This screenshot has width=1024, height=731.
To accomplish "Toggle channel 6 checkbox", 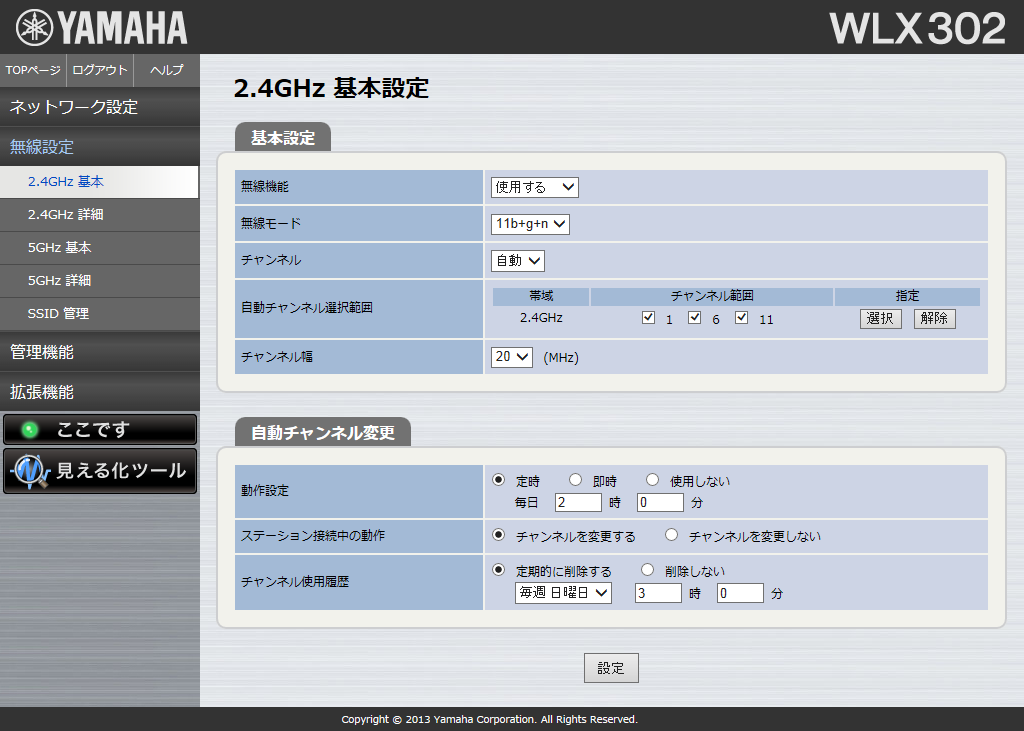I will [695, 318].
